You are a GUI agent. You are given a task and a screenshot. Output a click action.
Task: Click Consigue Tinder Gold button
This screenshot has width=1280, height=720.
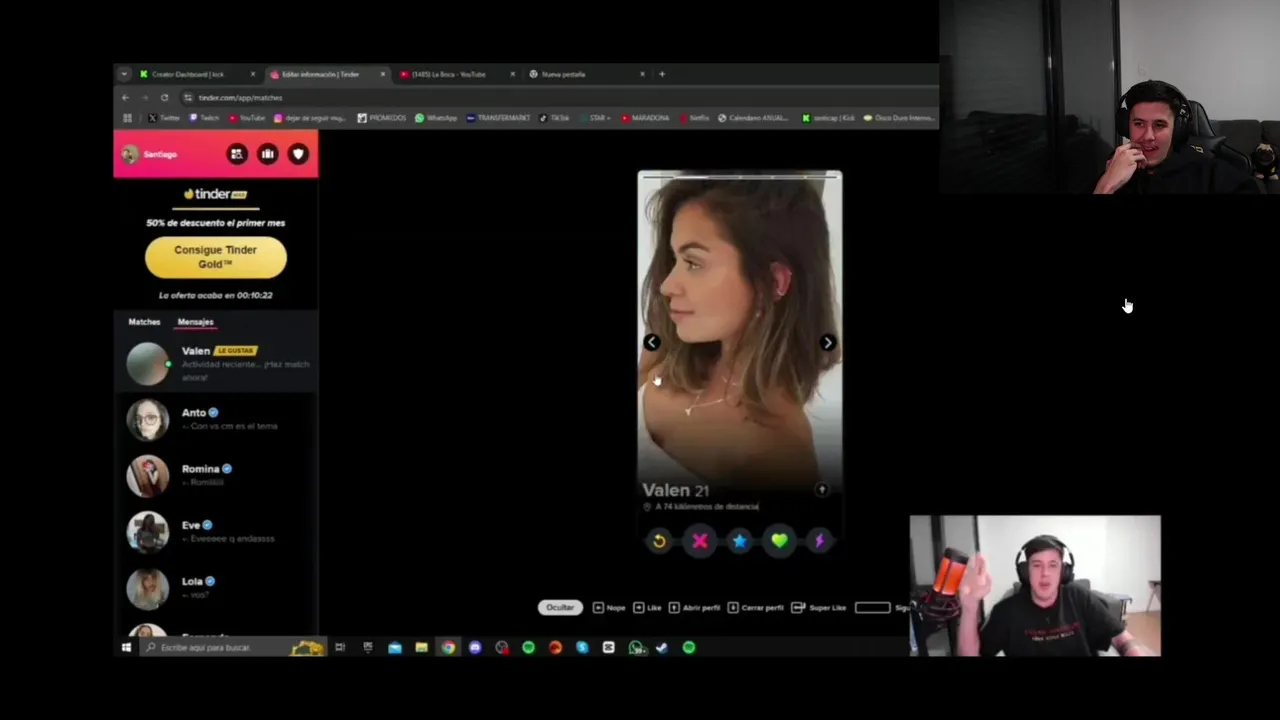216,257
